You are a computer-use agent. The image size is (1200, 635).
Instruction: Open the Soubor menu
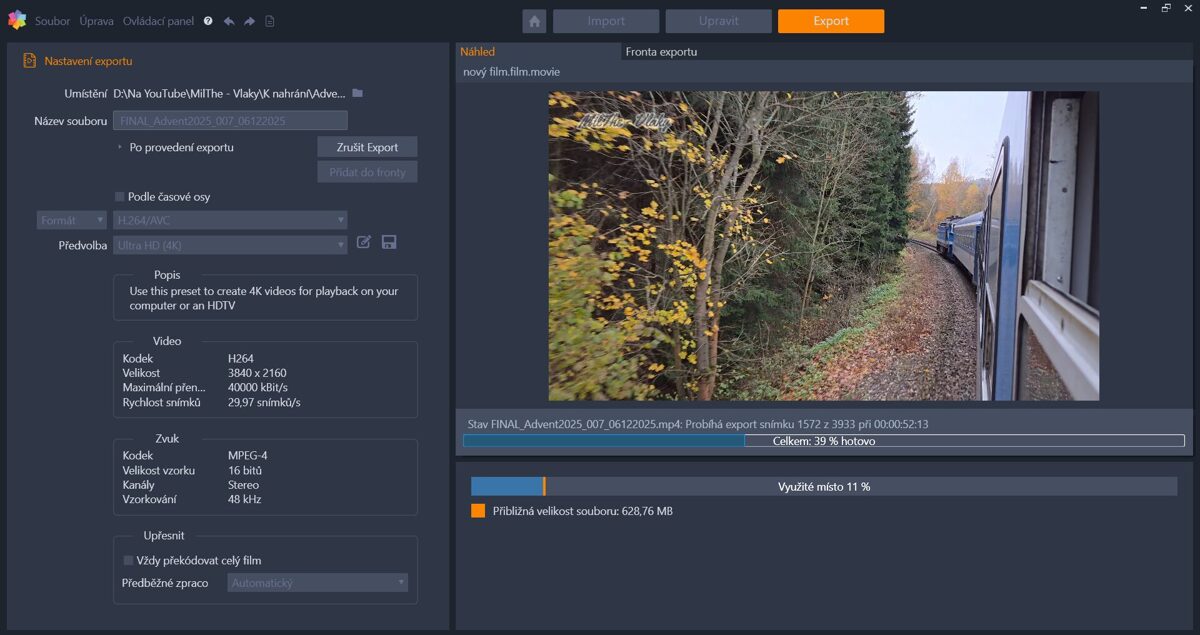point(52,21)
